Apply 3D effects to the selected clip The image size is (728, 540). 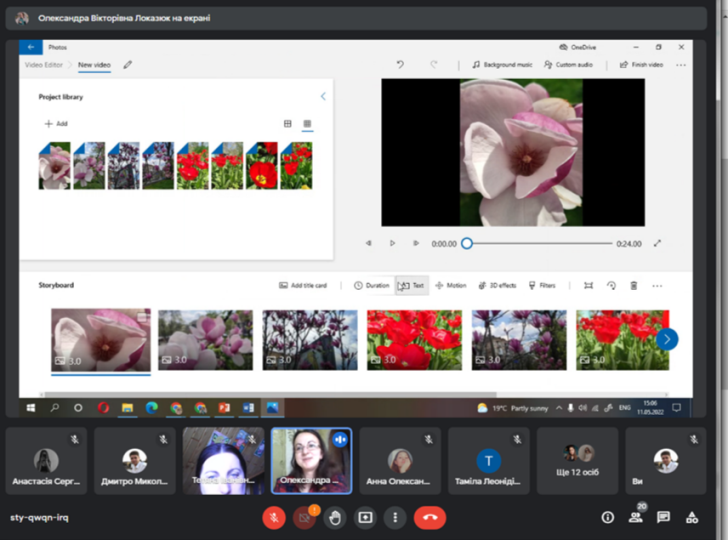497,285
